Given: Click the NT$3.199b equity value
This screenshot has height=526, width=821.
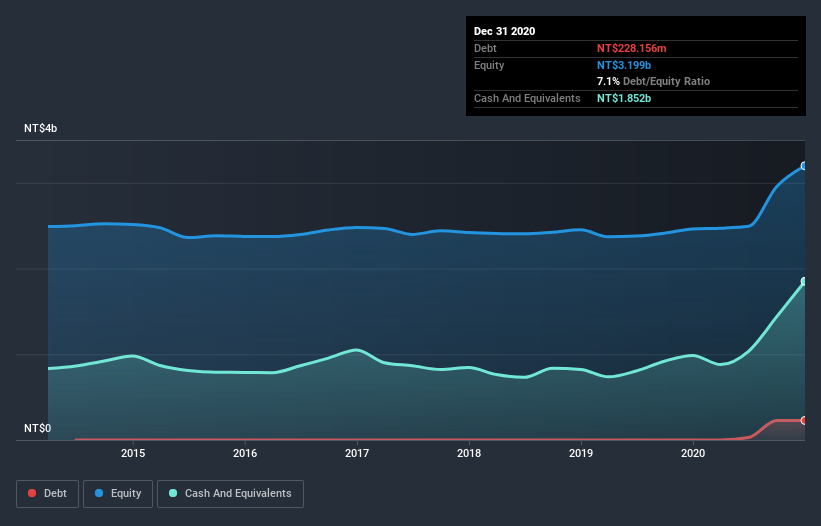Looking at the screenshot, I should click(624, 65).
